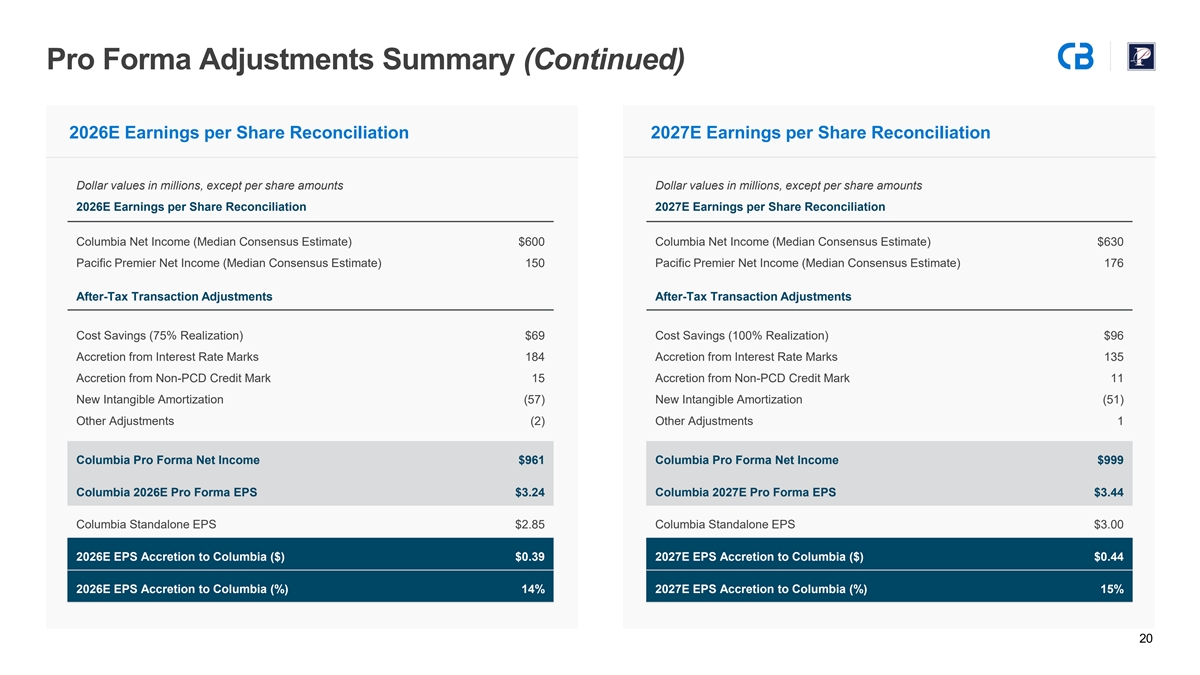This screenshot has height=675, width=1200.
Task: Select the $999 Pro Forma Net Income value
Action: [x=1110, y=460]
